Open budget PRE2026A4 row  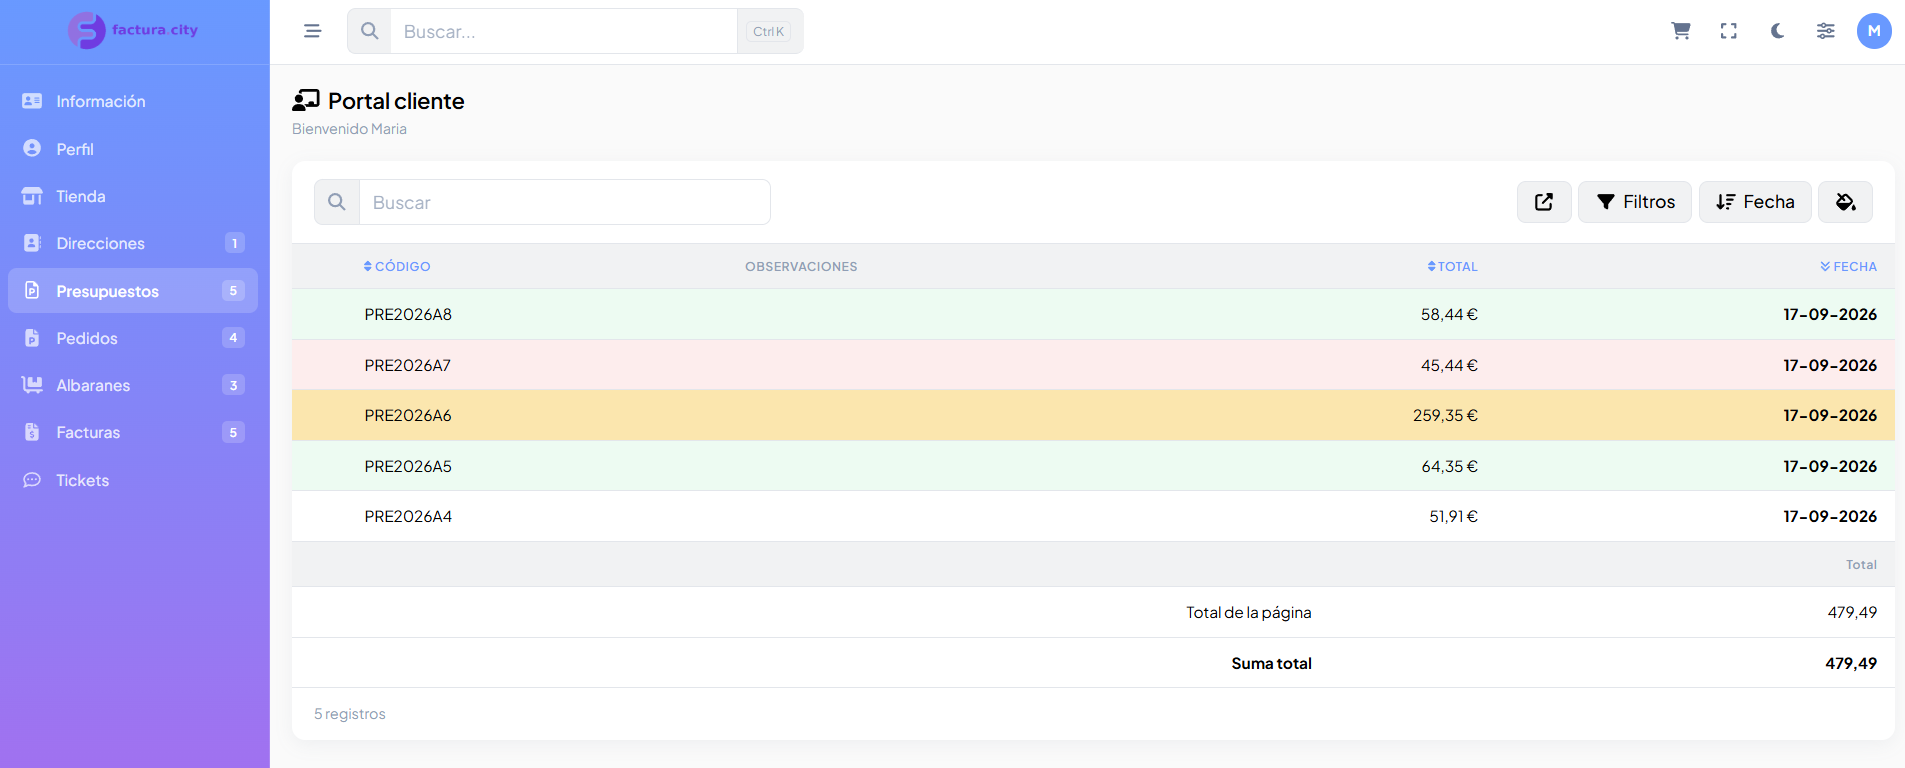(x=1093, y=516)
